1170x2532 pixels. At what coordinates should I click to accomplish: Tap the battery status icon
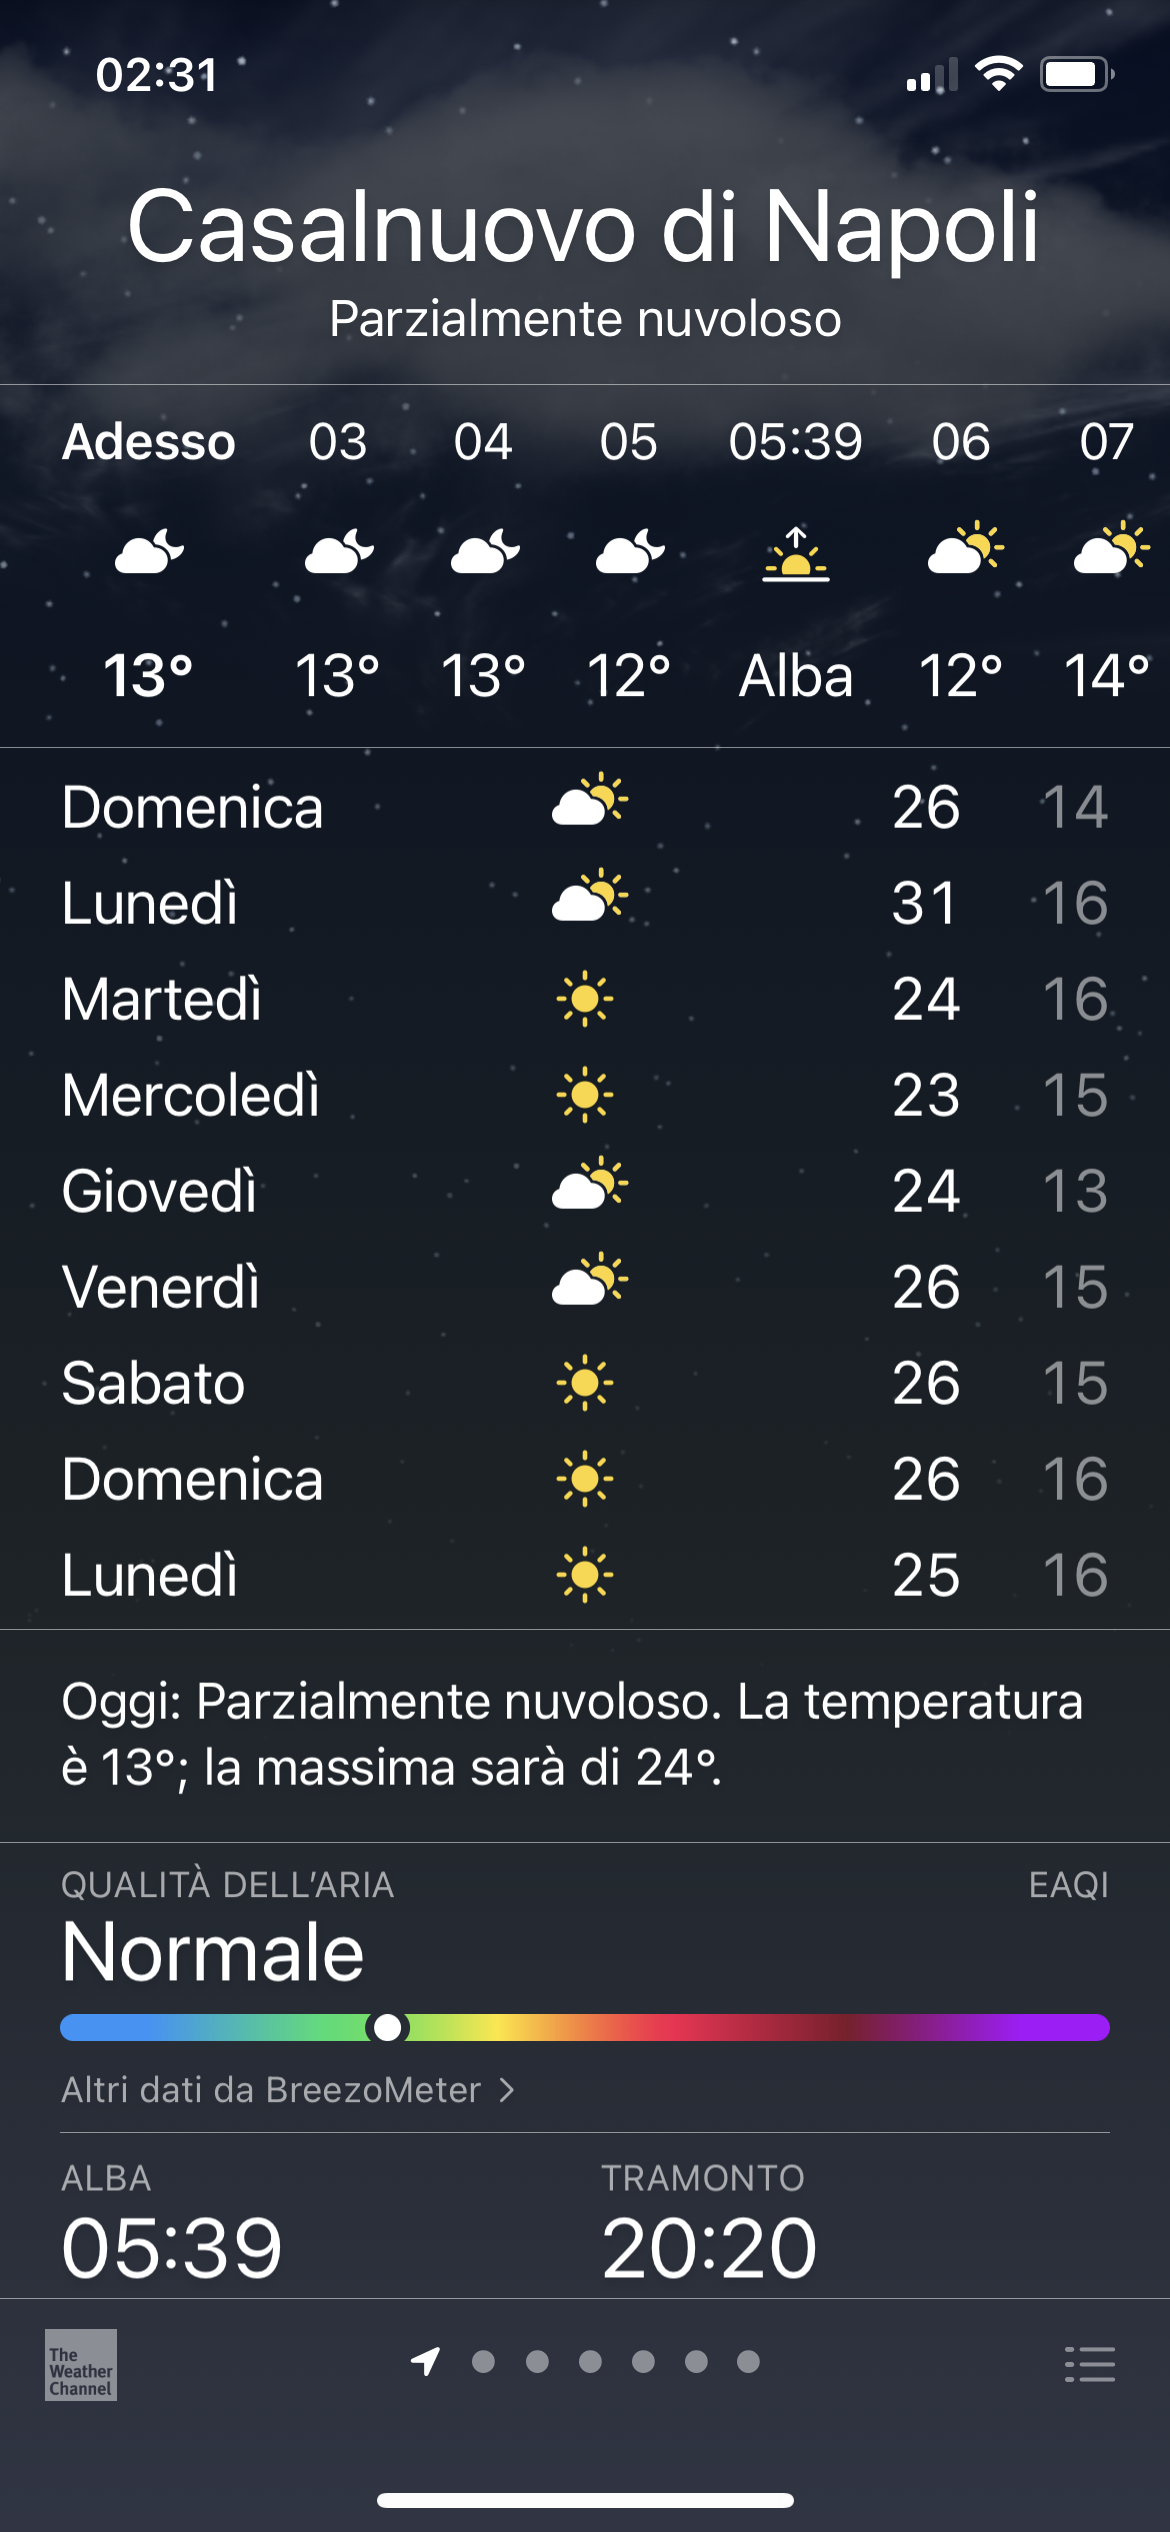pos(1076,74)
